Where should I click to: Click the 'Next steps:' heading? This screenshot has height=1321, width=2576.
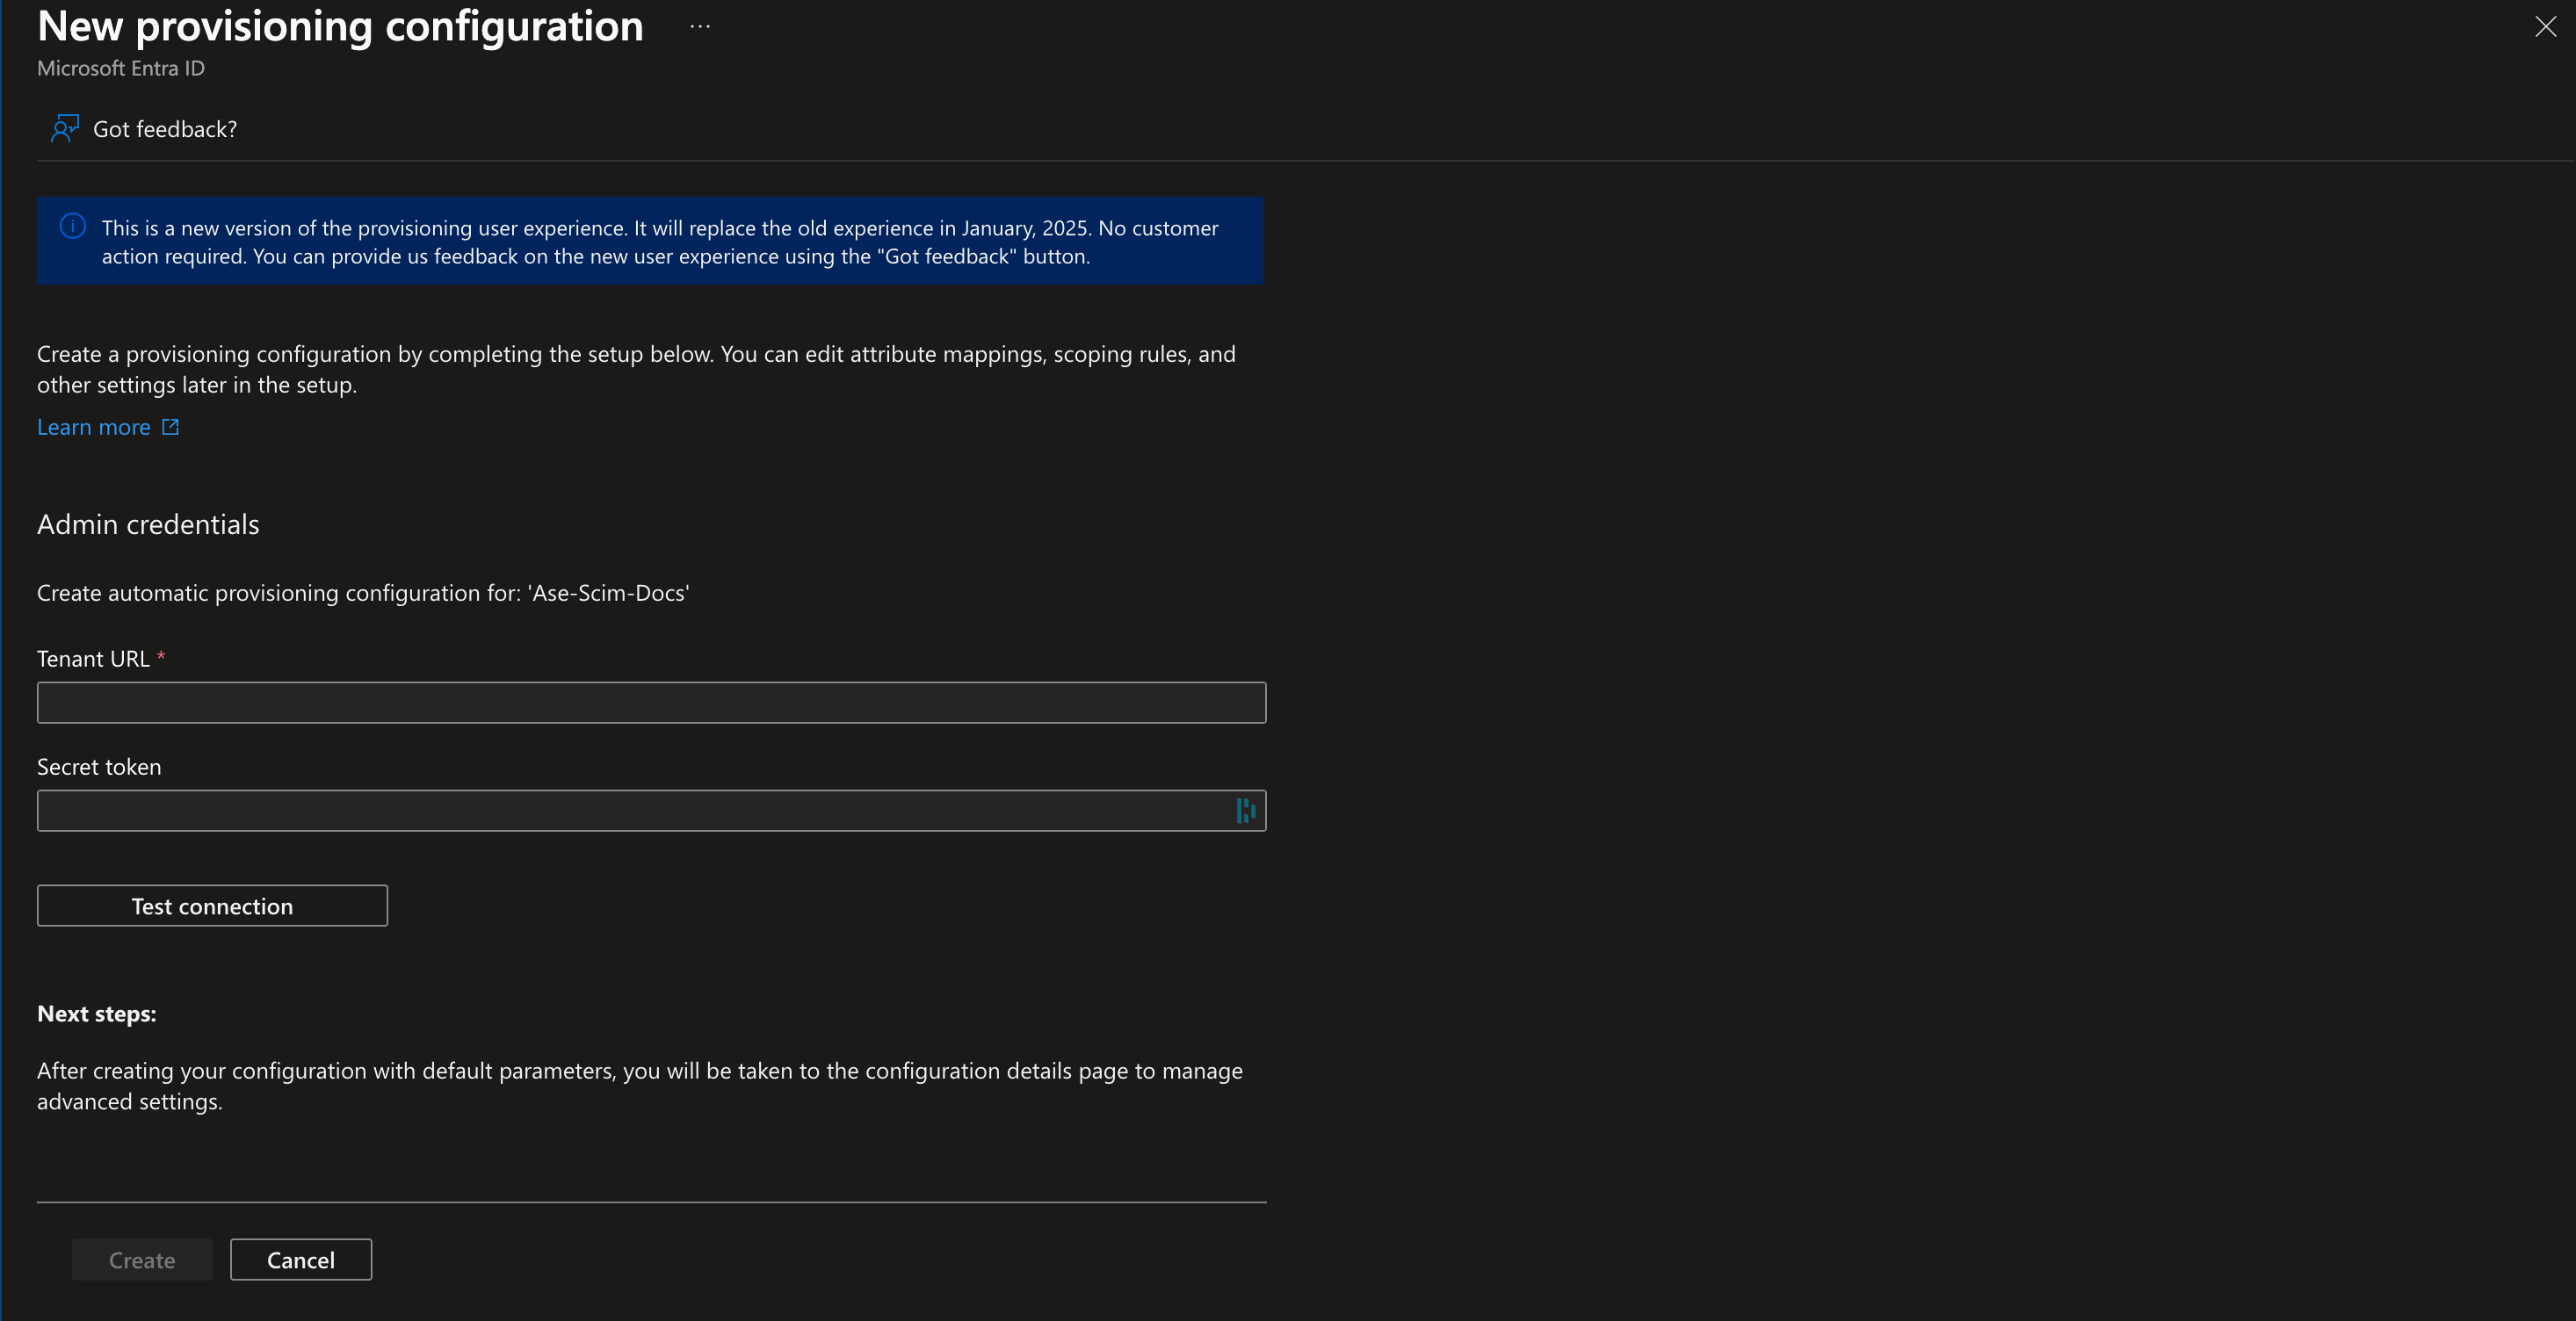click(x=96, y=1012)
